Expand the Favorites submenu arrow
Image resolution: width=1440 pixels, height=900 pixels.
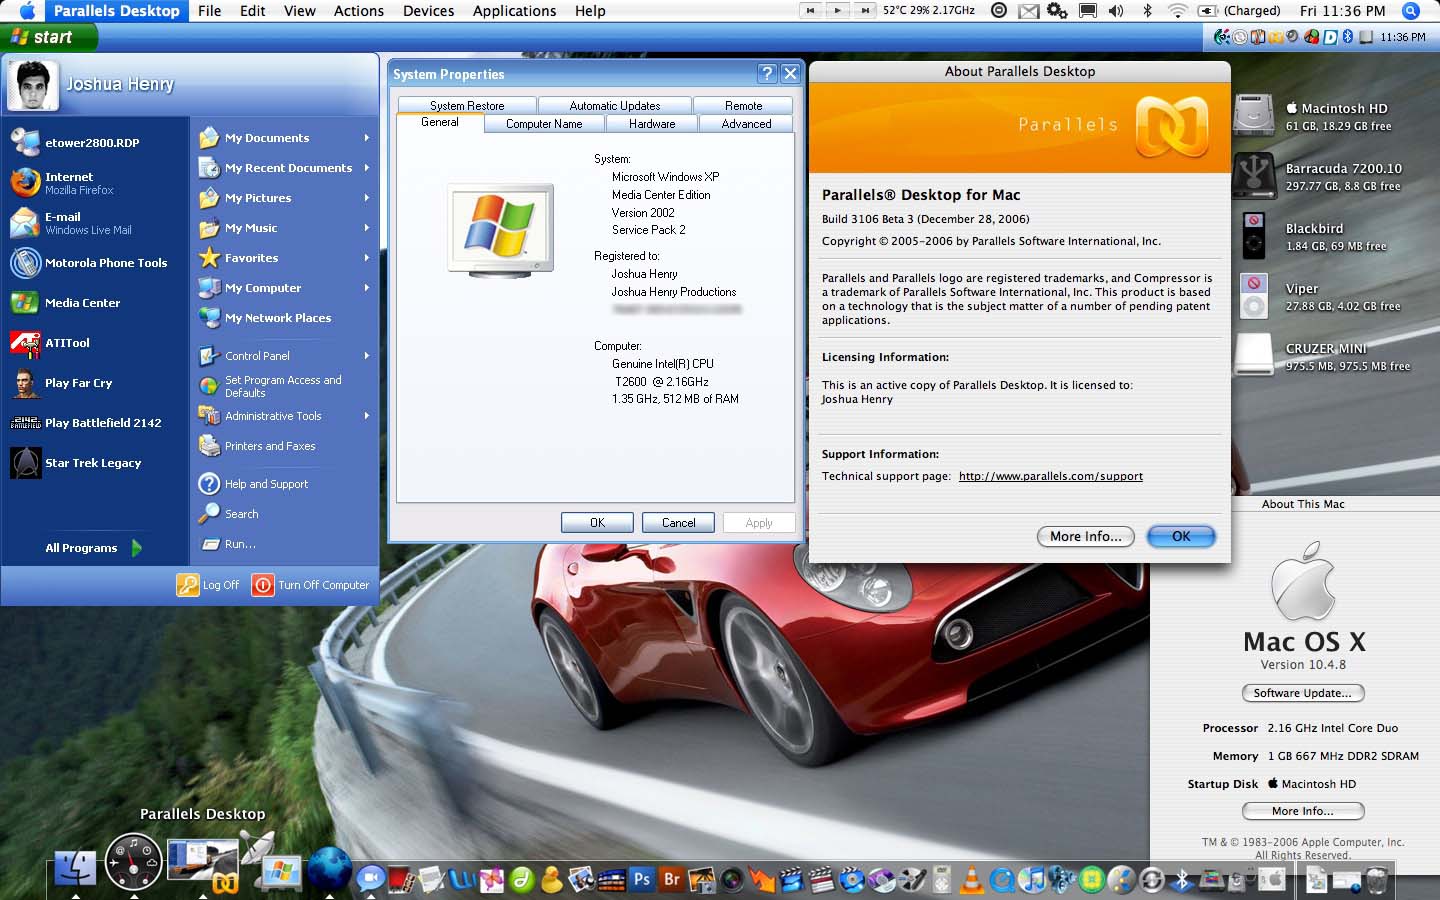[367, 258]
